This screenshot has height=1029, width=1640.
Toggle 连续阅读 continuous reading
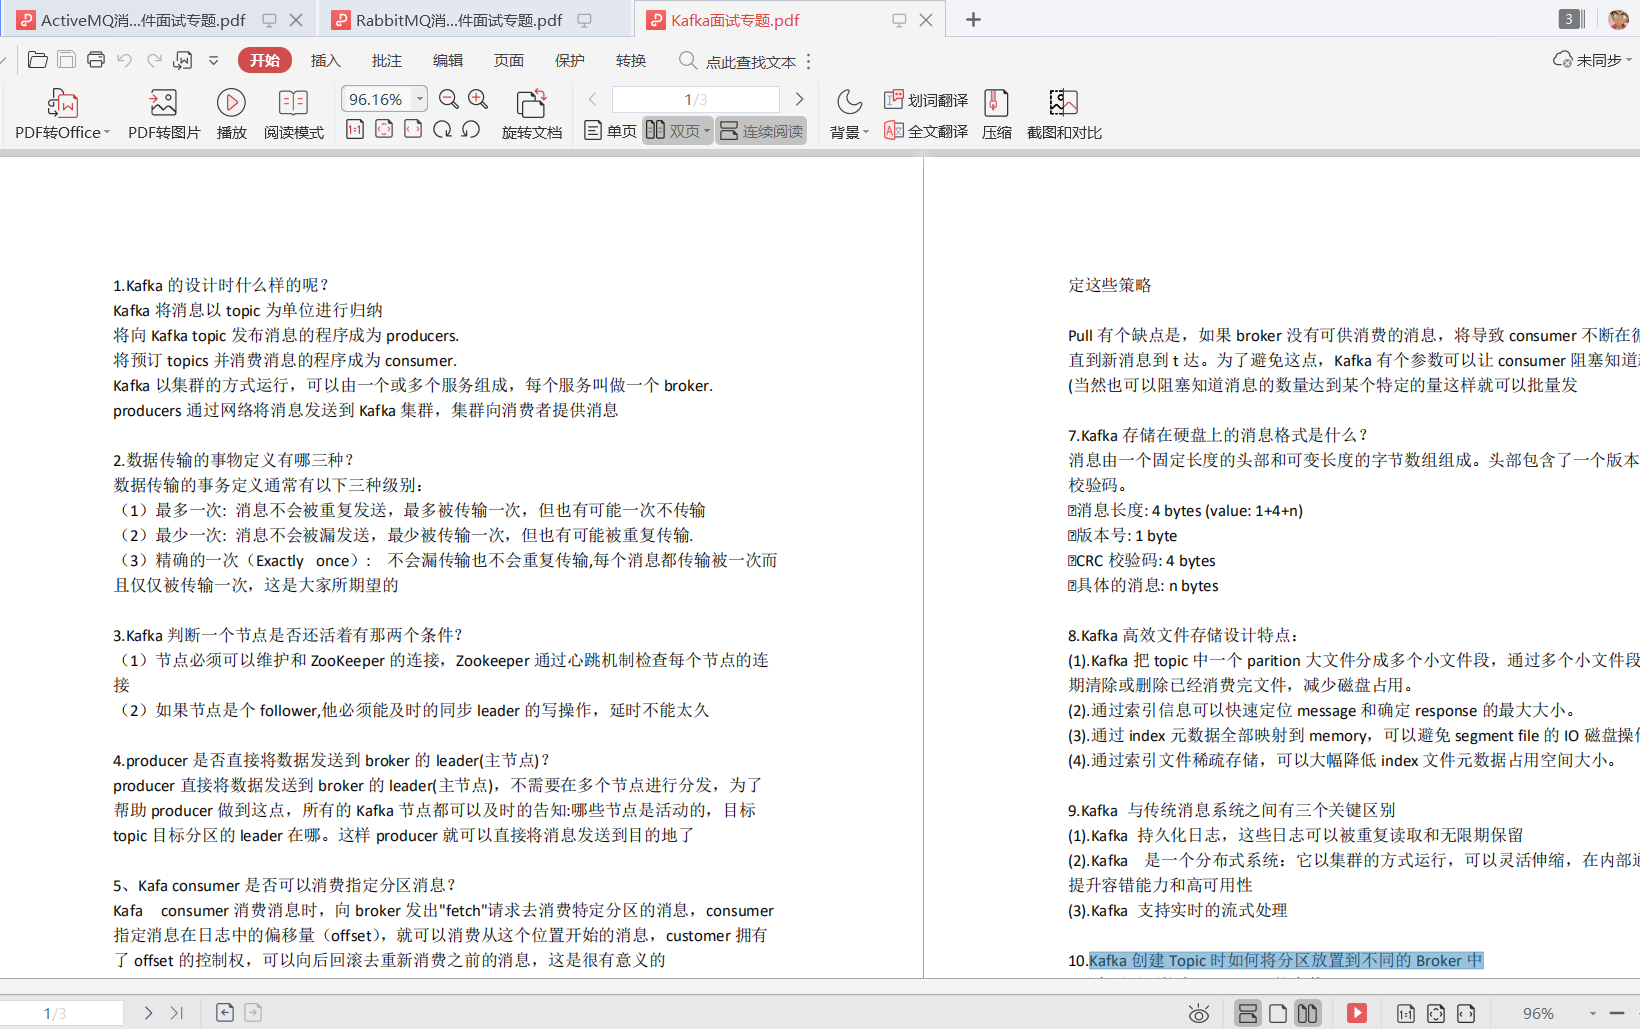[761, 131]
